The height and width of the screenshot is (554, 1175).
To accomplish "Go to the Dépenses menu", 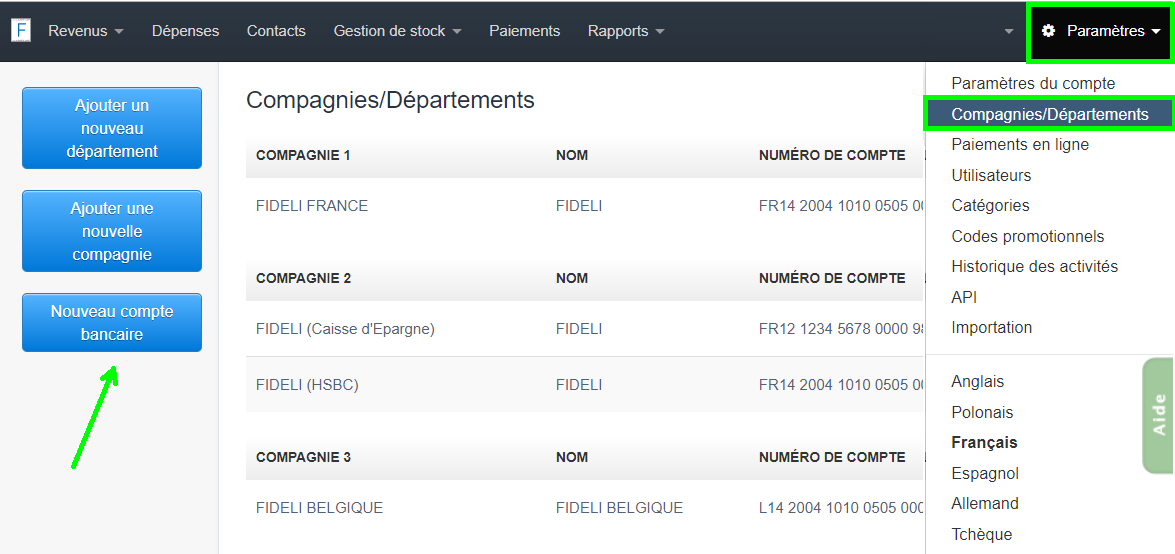I will (185, 31).
